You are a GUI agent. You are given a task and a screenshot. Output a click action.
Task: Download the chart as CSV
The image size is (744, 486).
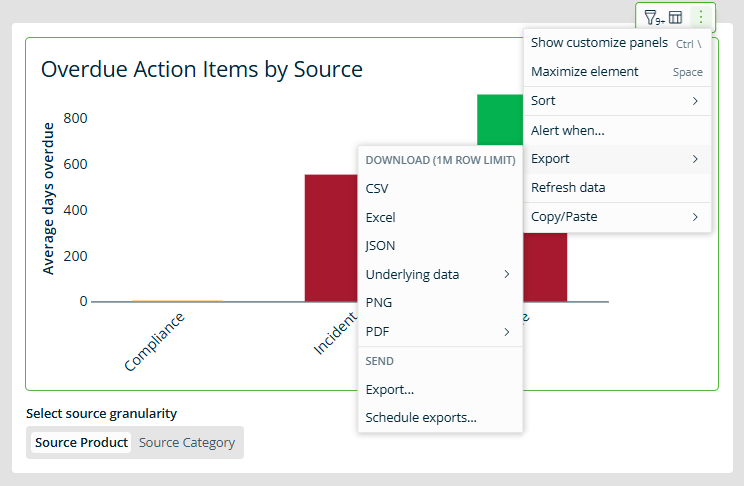pos(377,188)
